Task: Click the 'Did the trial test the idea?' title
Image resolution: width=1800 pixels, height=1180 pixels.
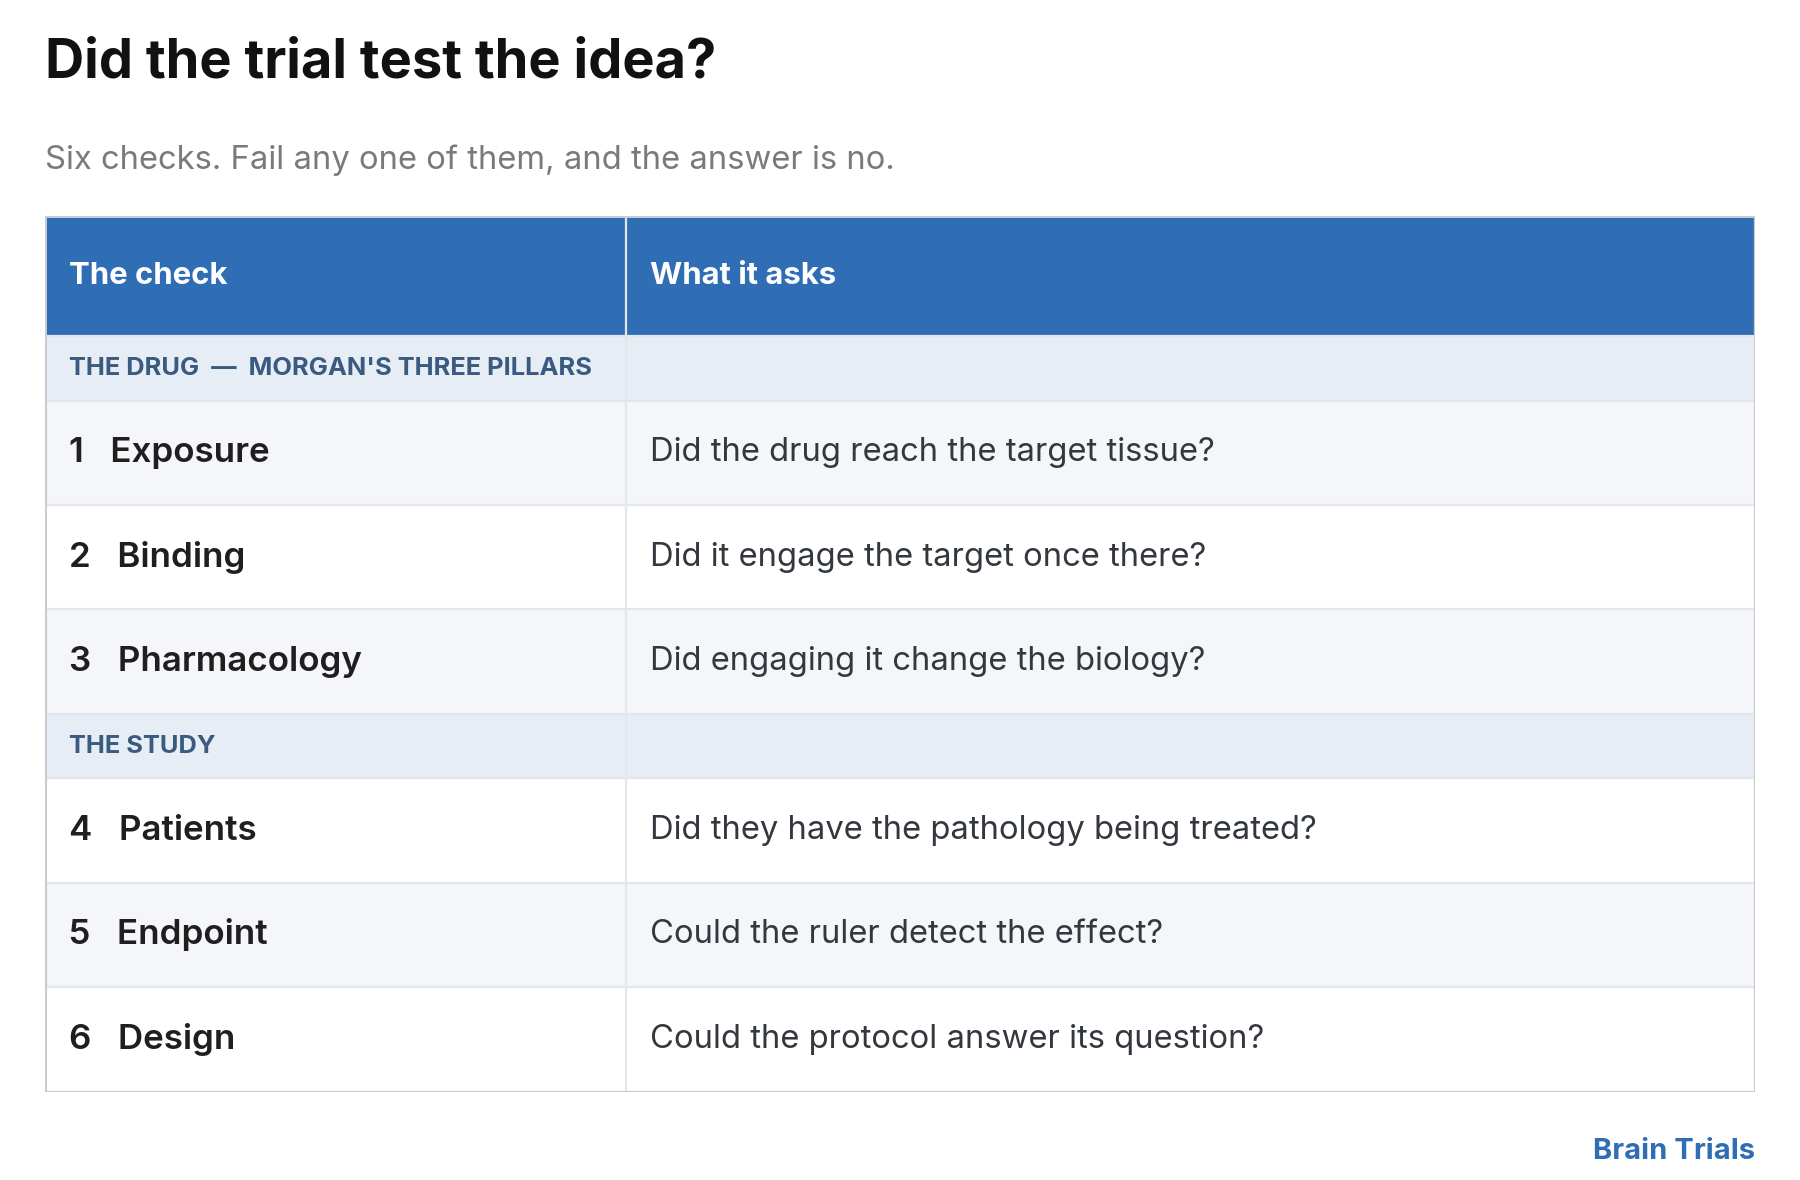Action: tap(380, 59)
